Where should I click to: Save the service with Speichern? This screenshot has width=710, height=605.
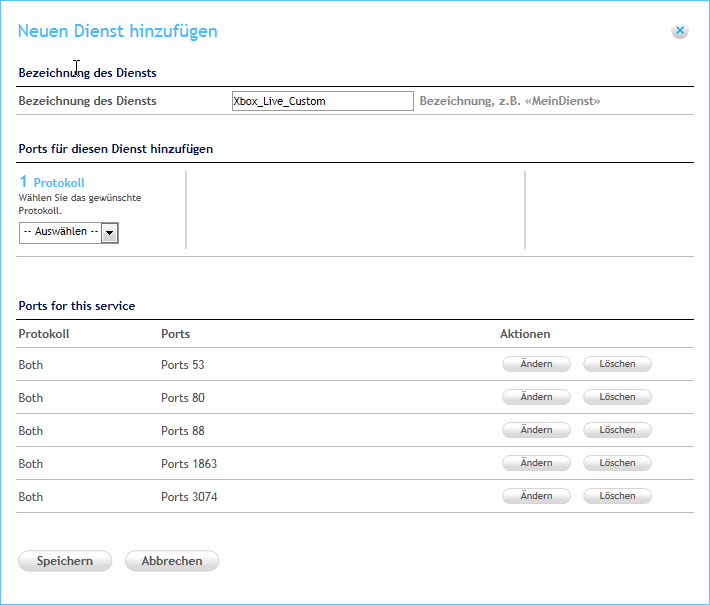(65, 561)
